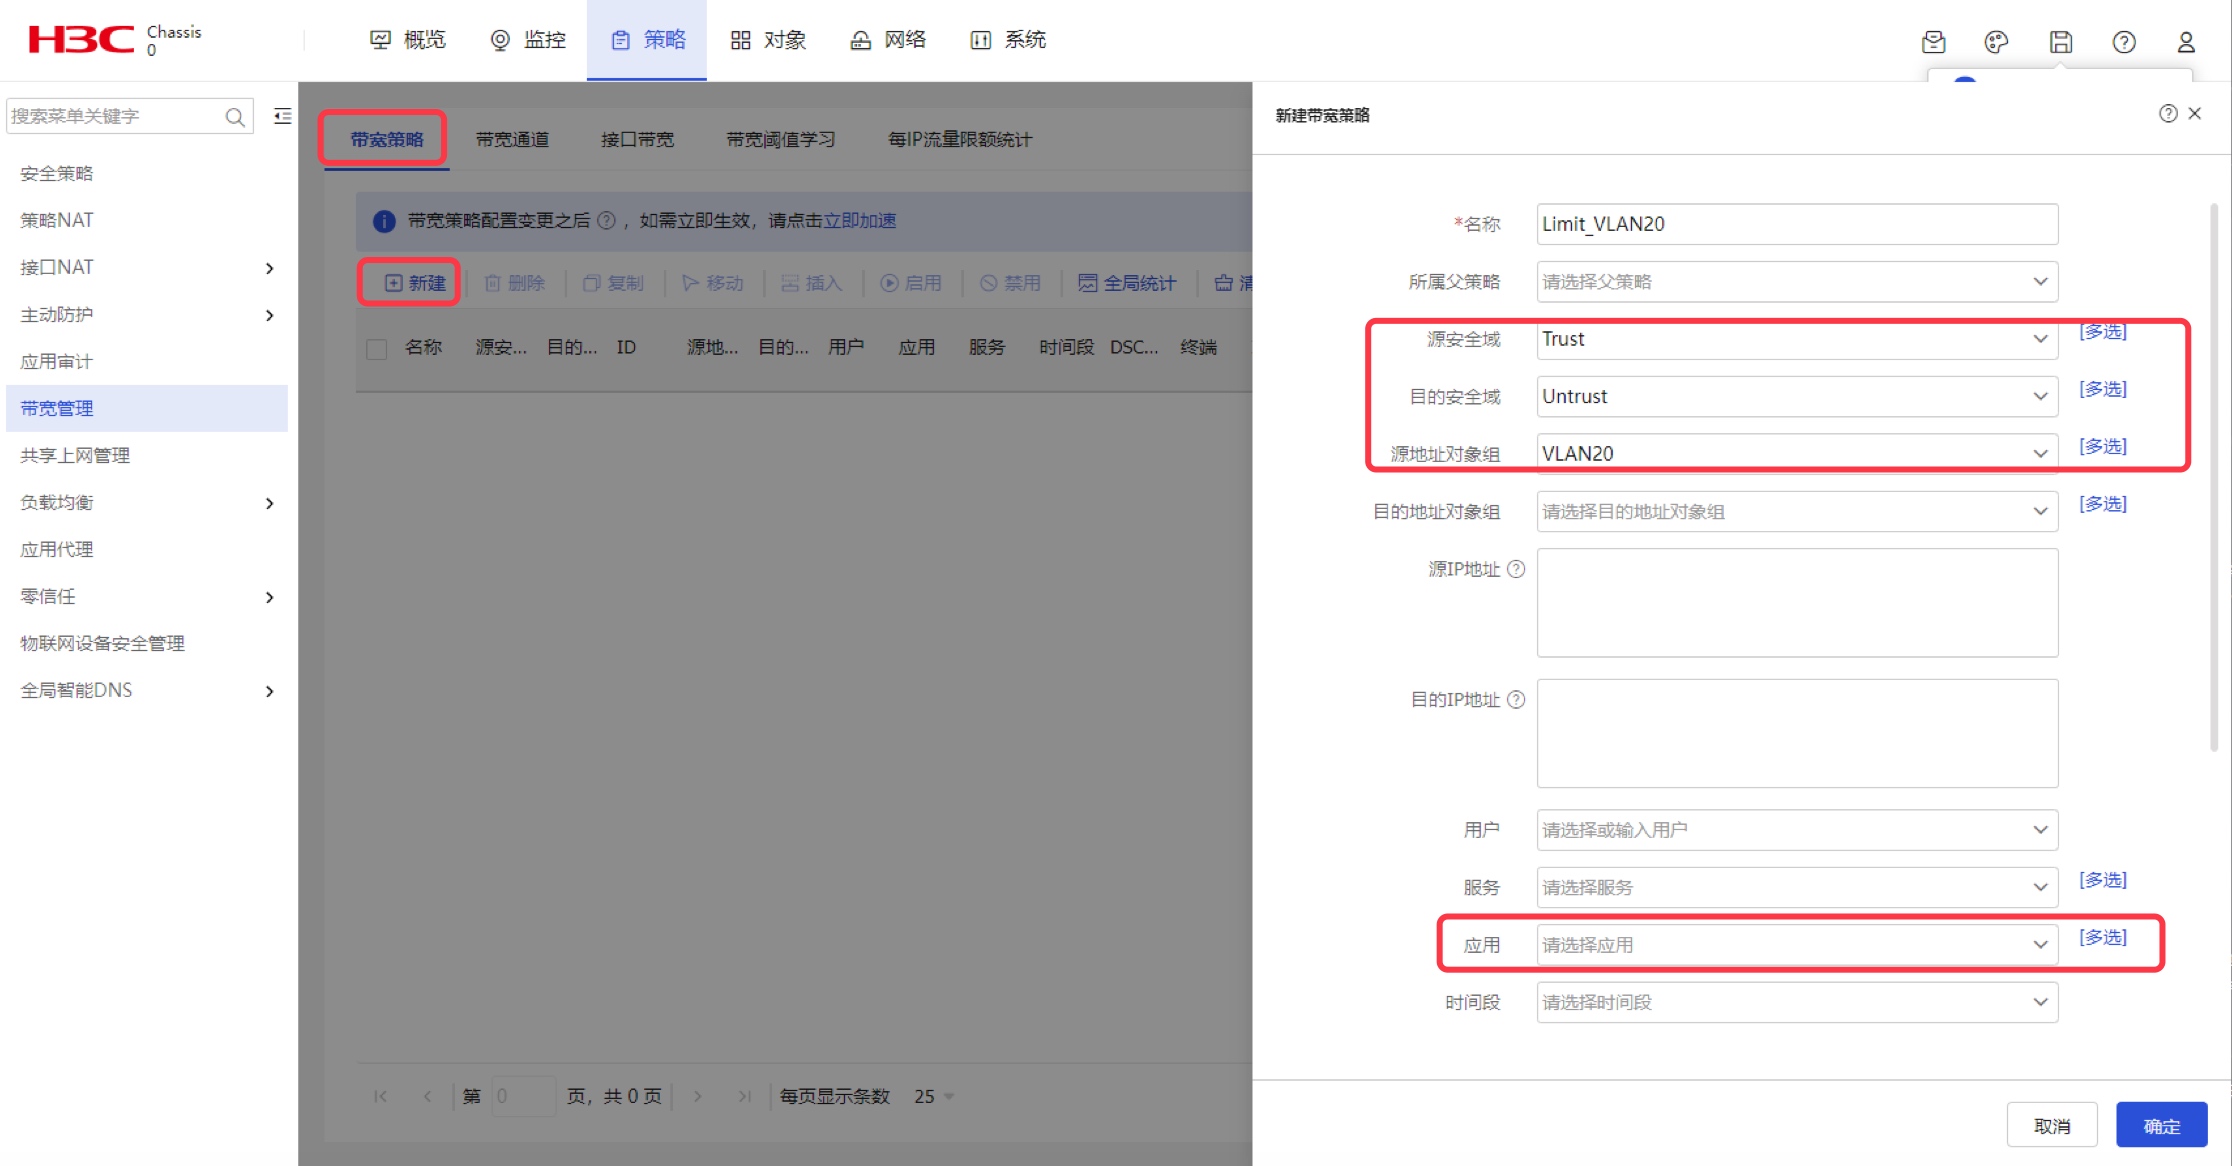Expand 零信任 in the sidebar

point(269,597)
